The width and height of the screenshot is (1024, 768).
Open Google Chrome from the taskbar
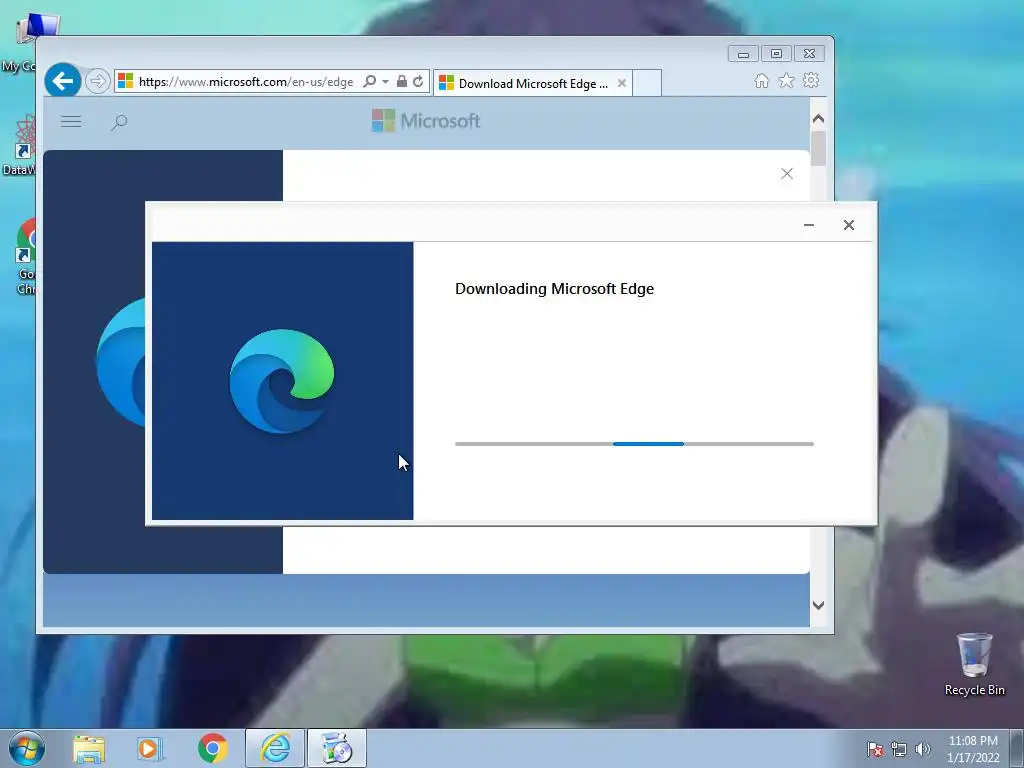(x=212, y=748)
